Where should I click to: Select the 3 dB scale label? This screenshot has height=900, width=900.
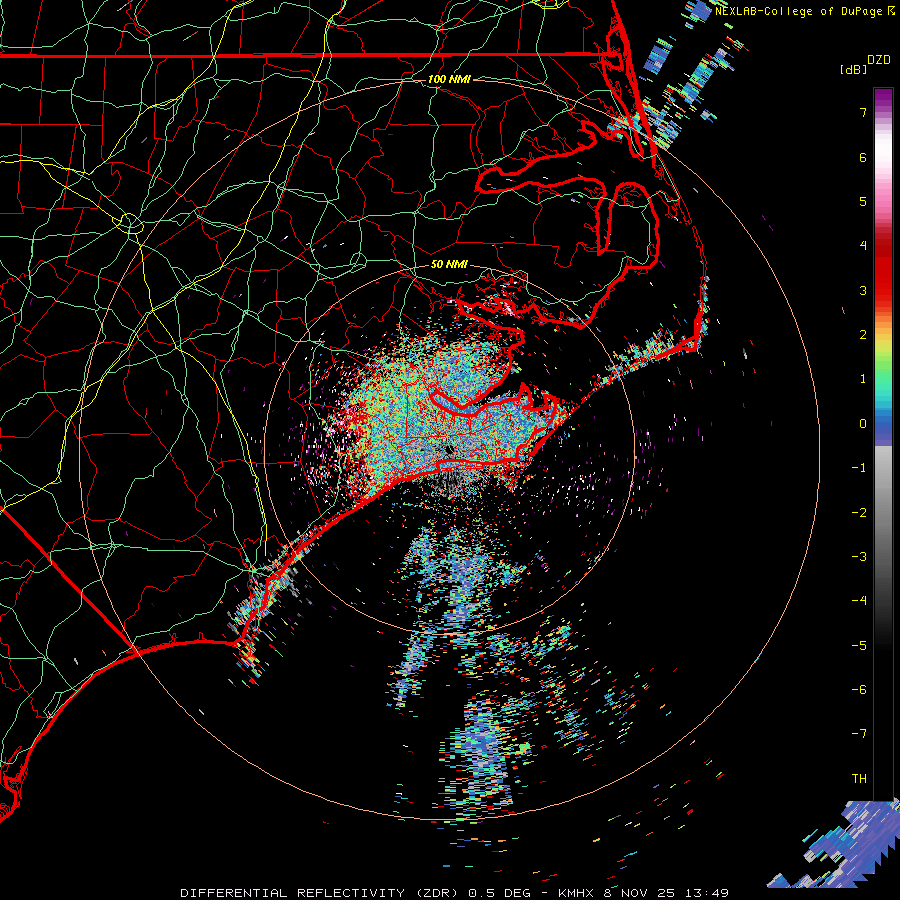pos(863,290)
